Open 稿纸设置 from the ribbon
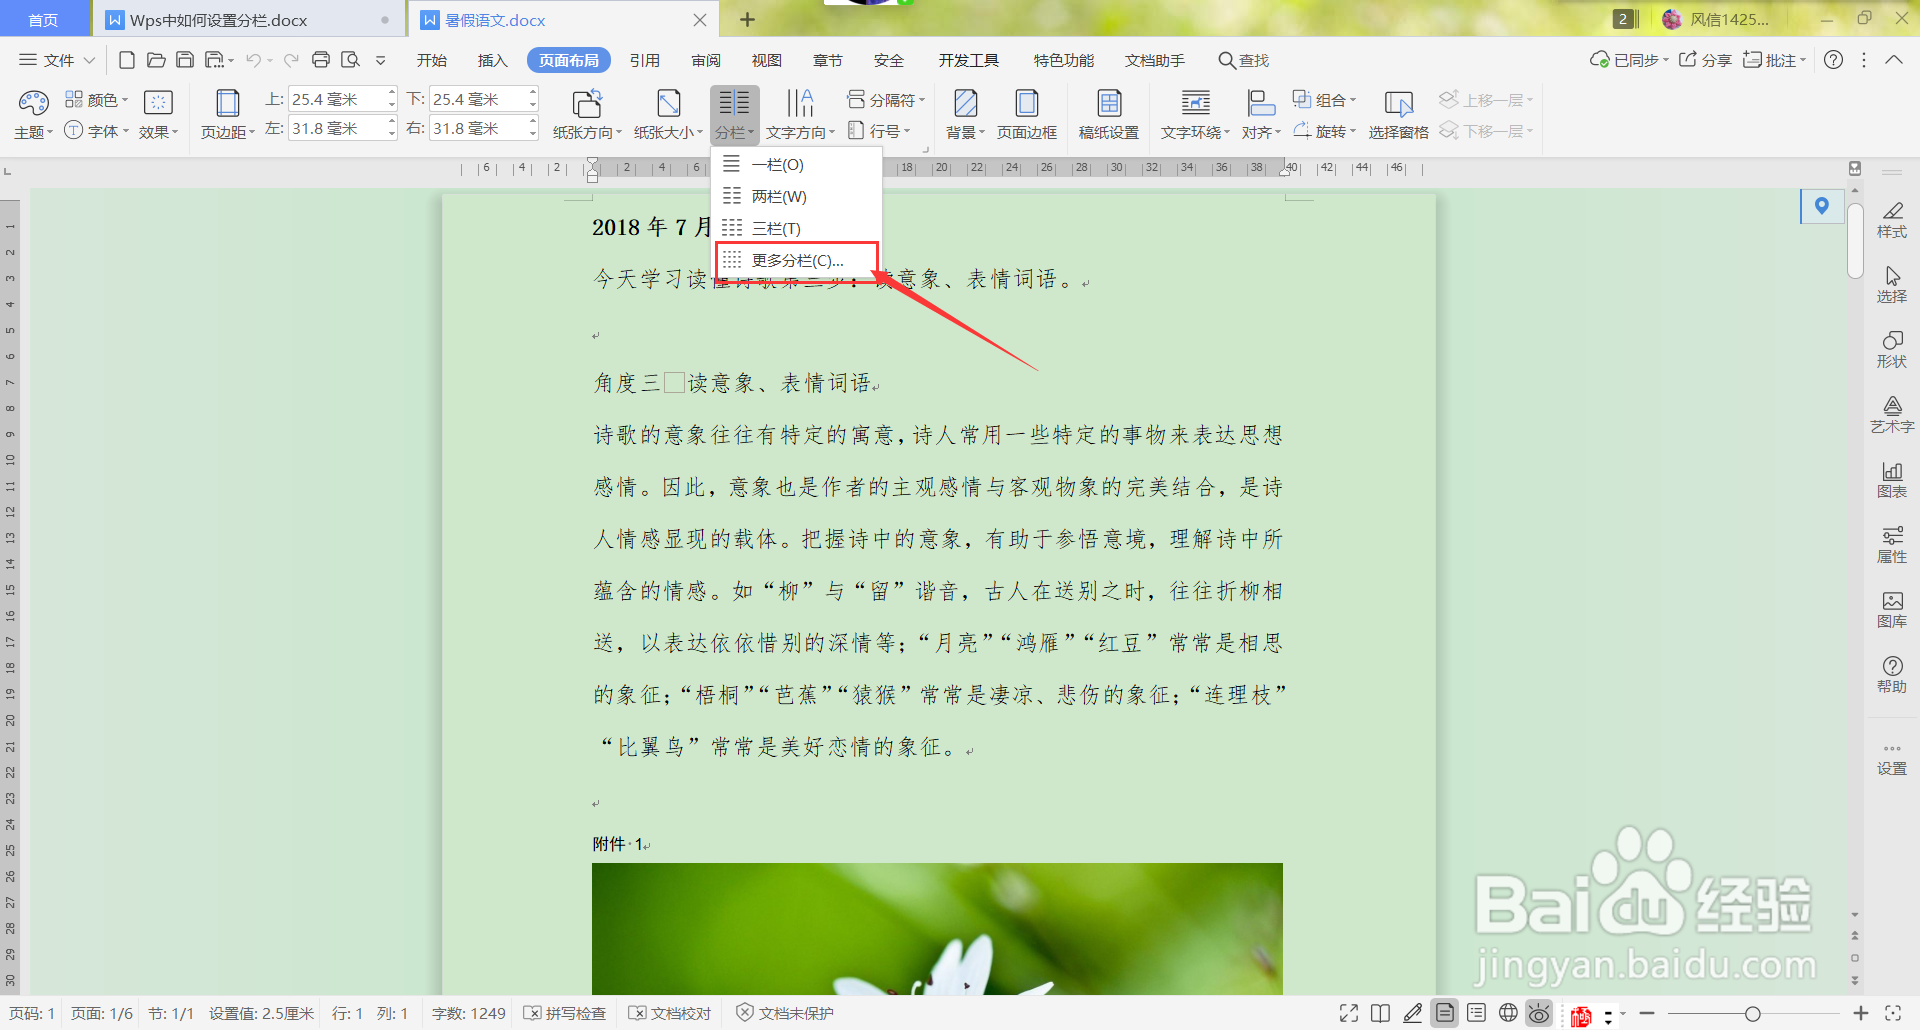The height and width of the screenshot is (1030, 1920). tap(1109, 113)
